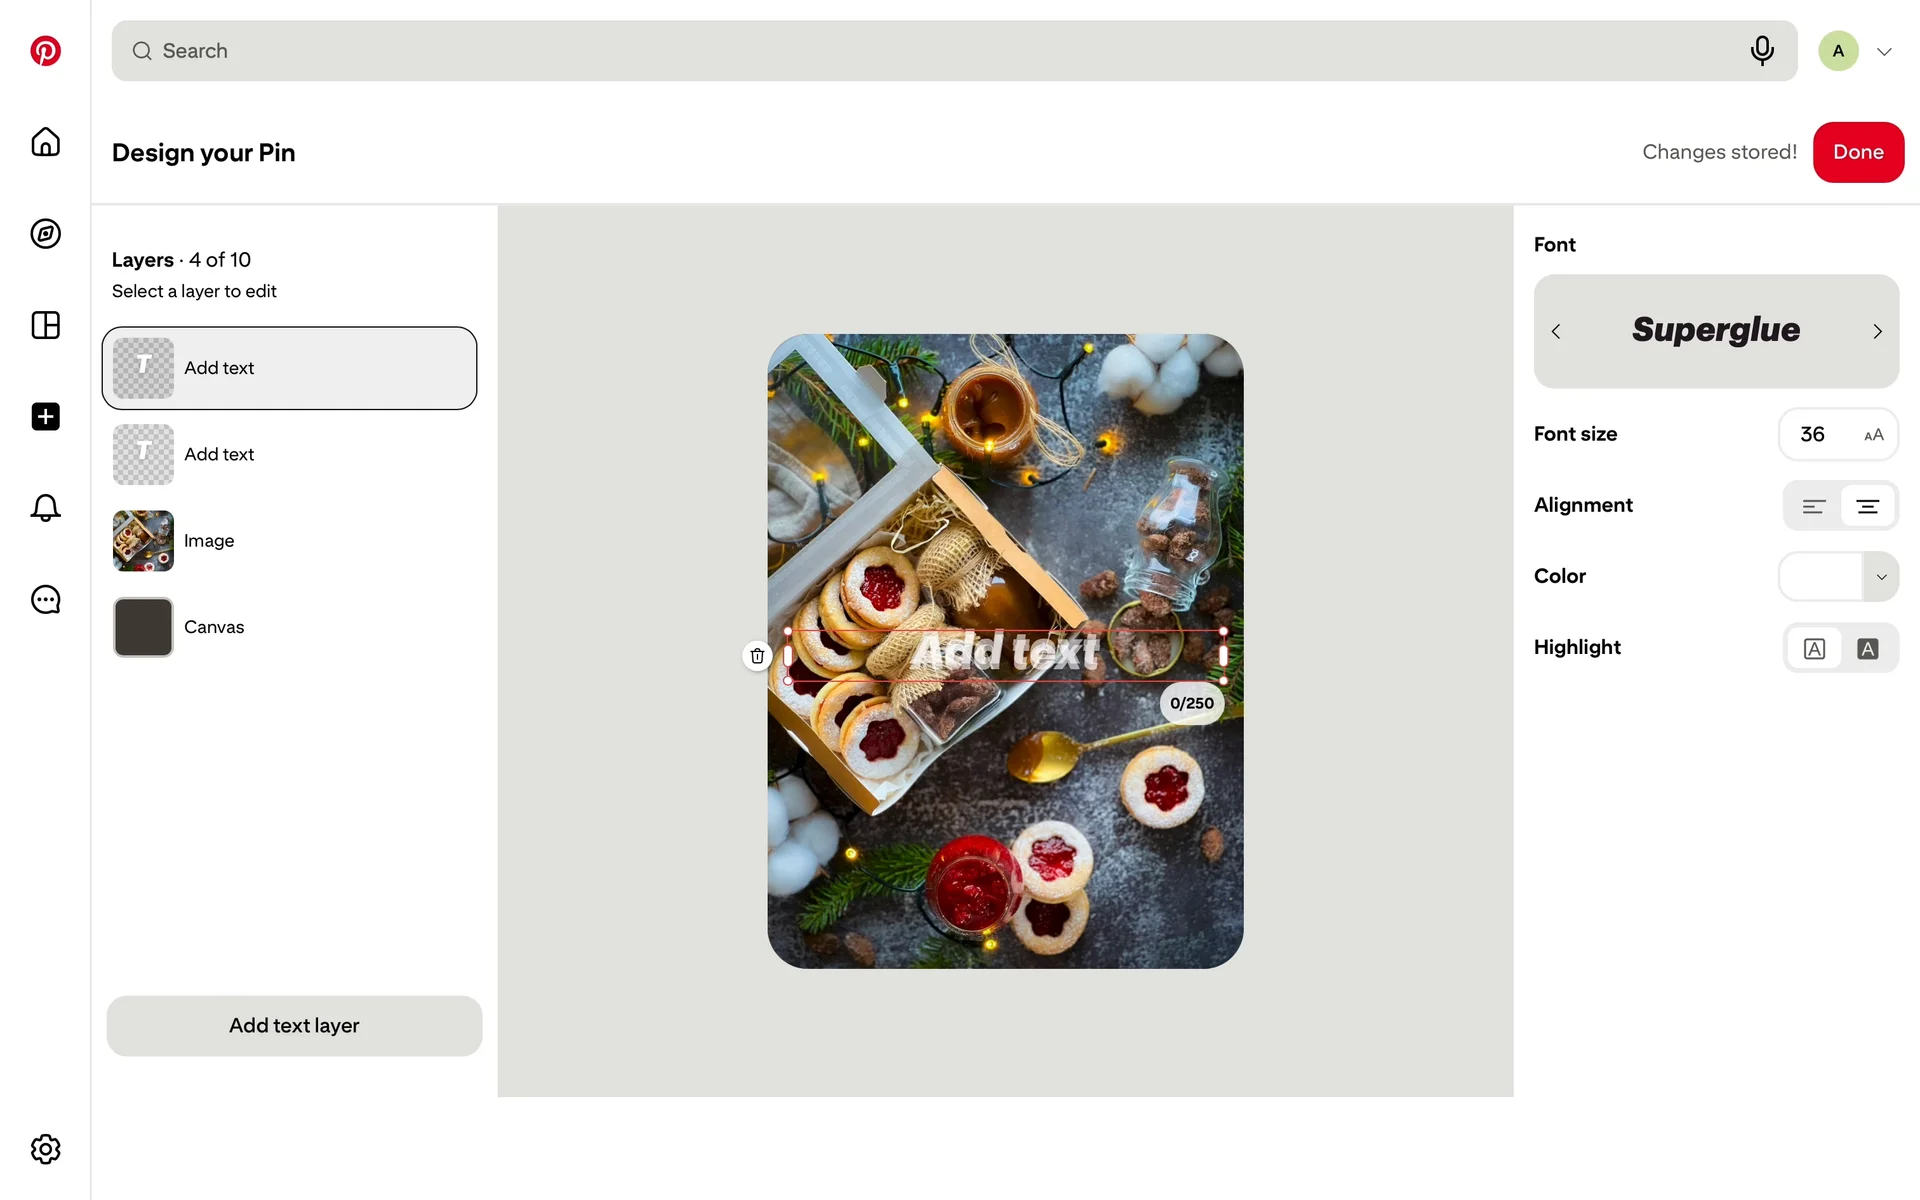Screen dimensions: 1920x1200
Task: Expand account menu chevron beside avatar
Action: point(1884,52)
